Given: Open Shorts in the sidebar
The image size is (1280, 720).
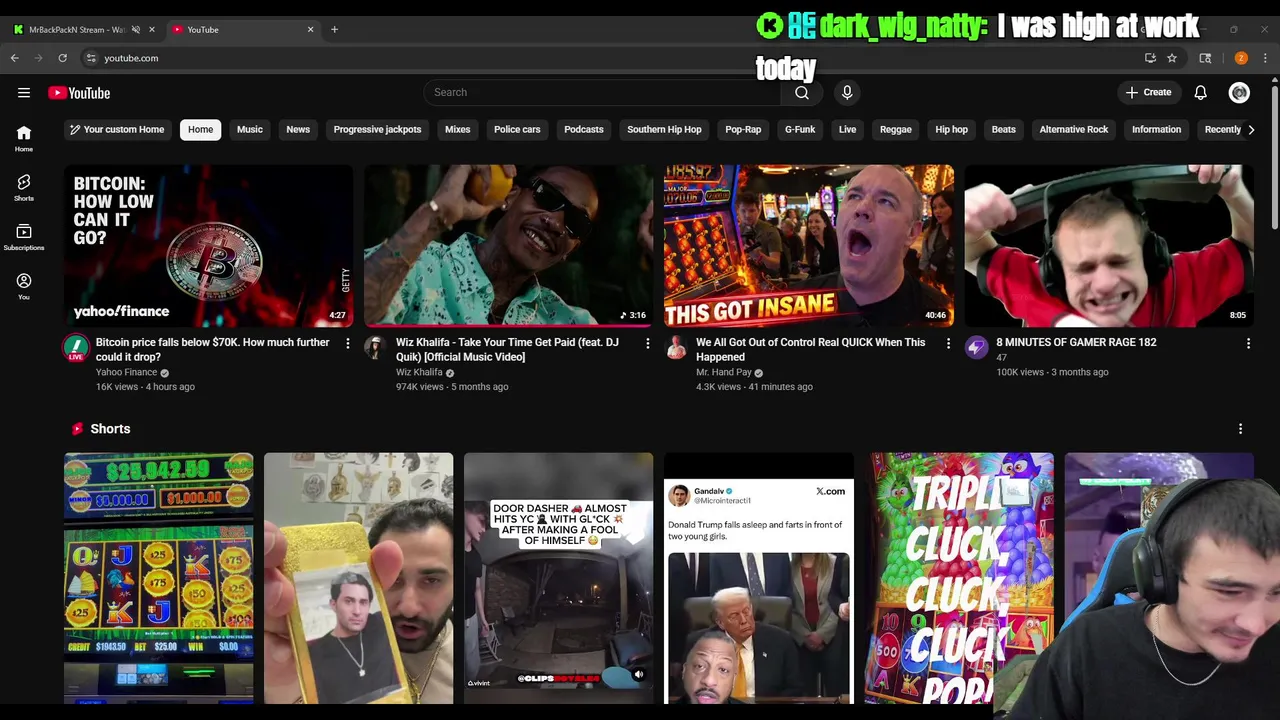Looking at the screenshot, I should coord(24,187).
